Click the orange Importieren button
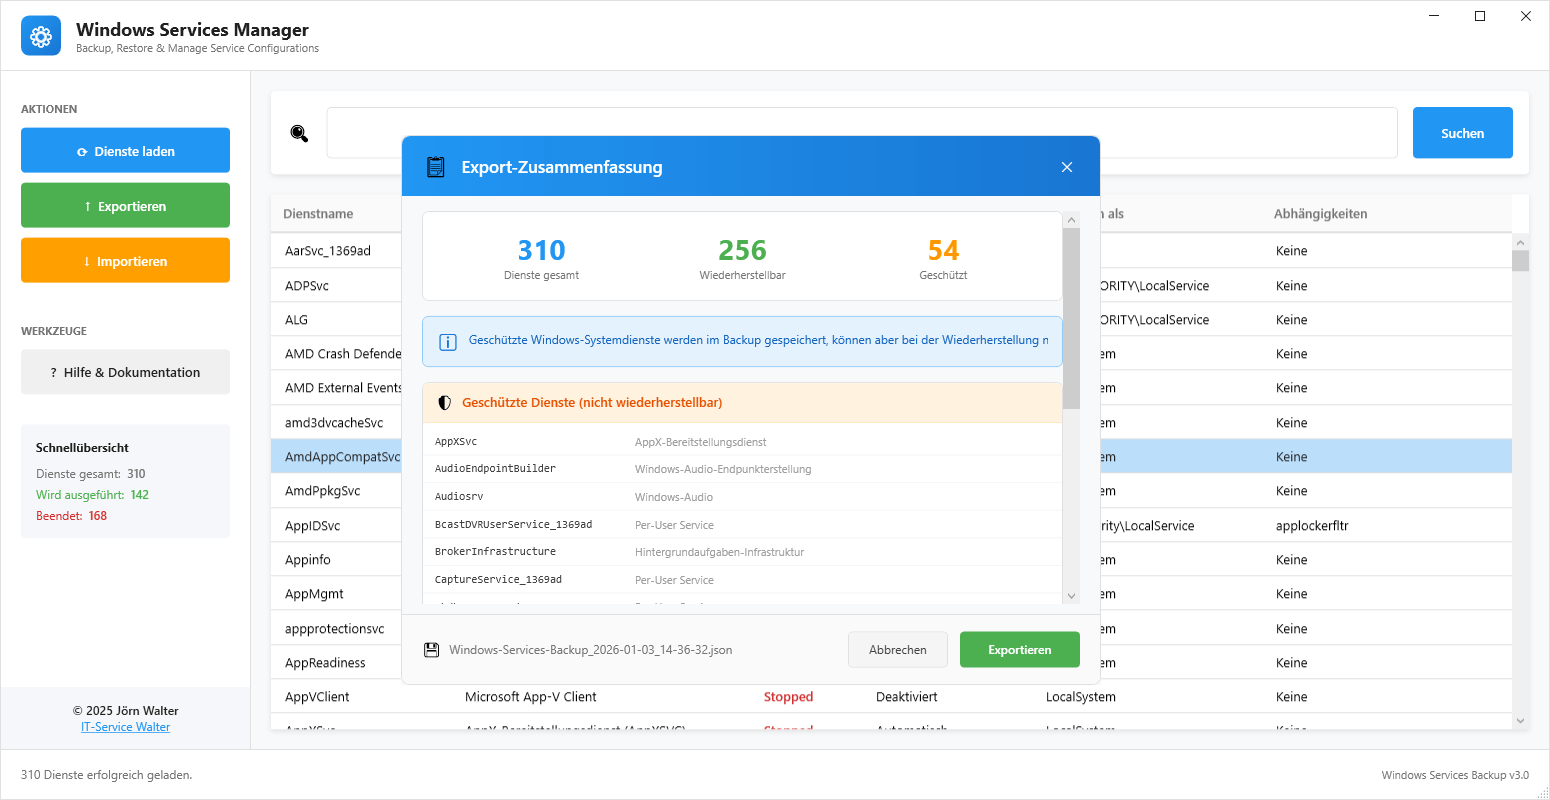 [x=125, y=261]
